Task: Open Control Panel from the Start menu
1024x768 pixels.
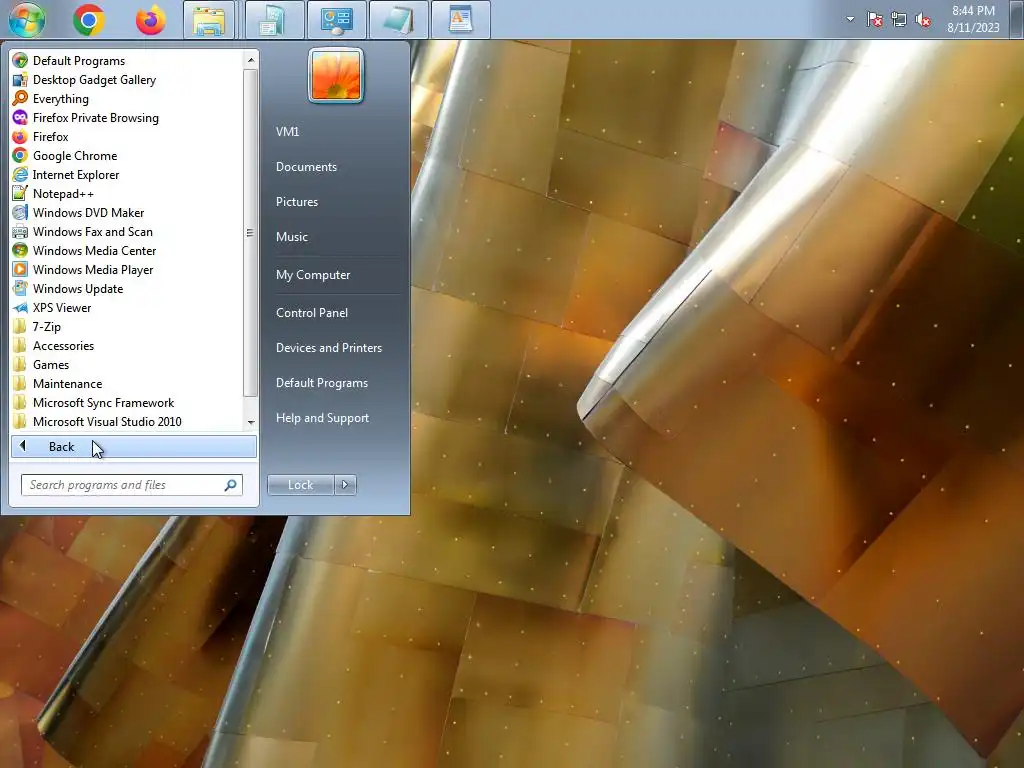Action: pyautogui.click(x=312, y=313)
